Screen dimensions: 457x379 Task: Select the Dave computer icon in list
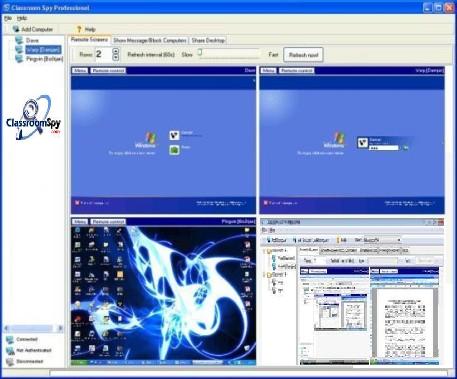[x=19, y=40]
